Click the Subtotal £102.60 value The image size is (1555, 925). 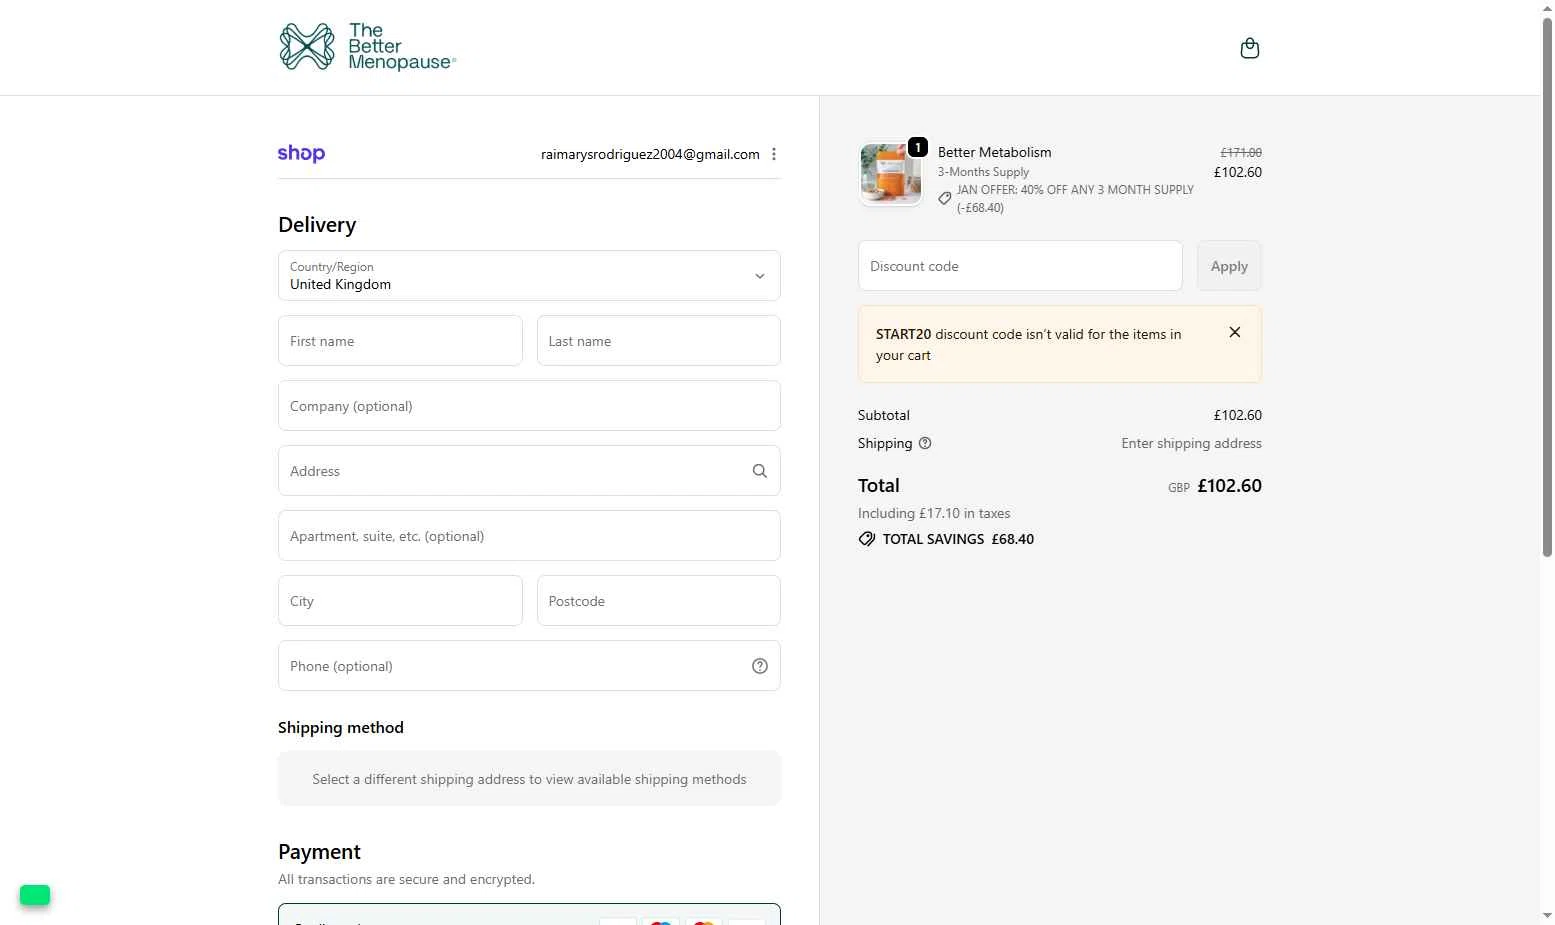pyautogui.click(x=1238, y=415)
